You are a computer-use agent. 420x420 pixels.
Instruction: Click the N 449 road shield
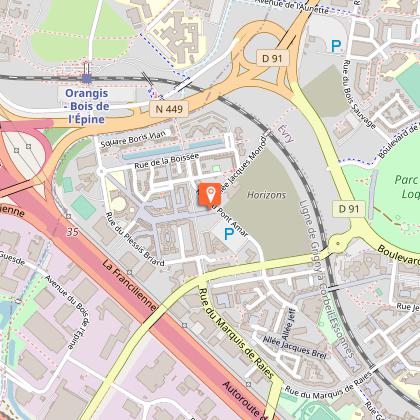(x=169, y=109)
